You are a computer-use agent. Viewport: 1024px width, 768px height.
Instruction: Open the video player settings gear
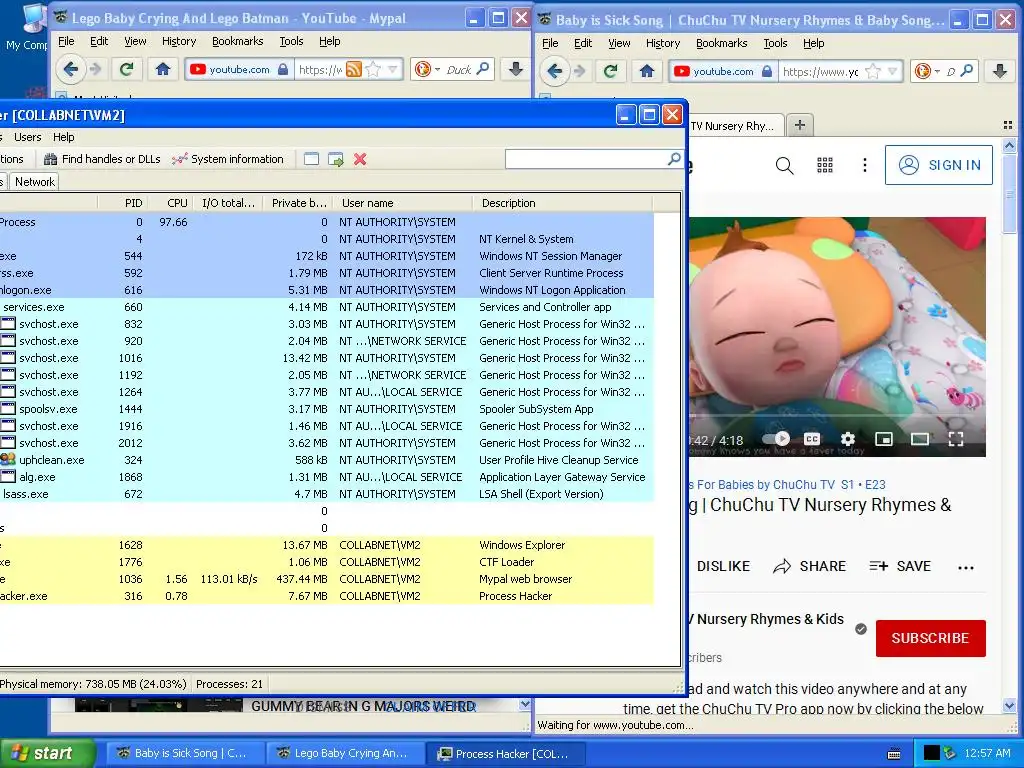pyautogui.click(x=848, y=439)
